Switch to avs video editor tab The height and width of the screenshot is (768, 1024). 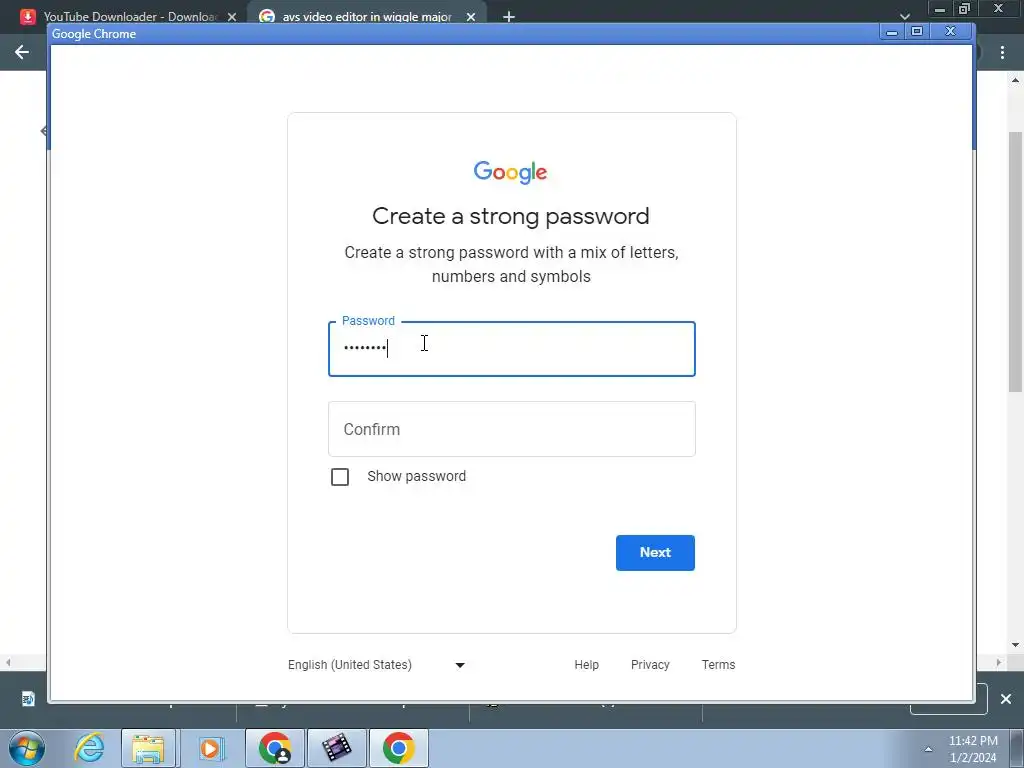click(358, 16)
